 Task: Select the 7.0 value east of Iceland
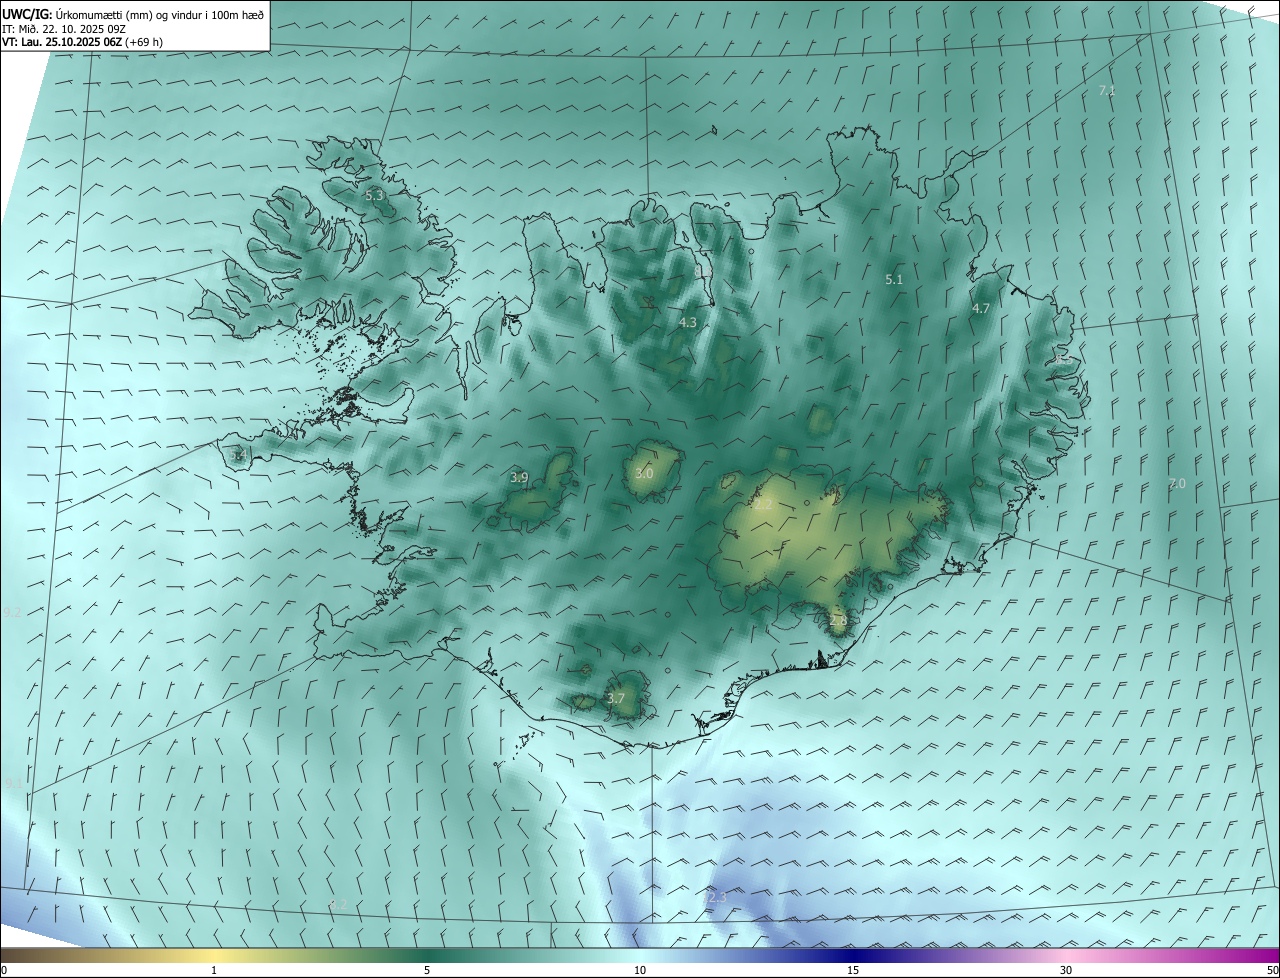(x=1177, y=484)
